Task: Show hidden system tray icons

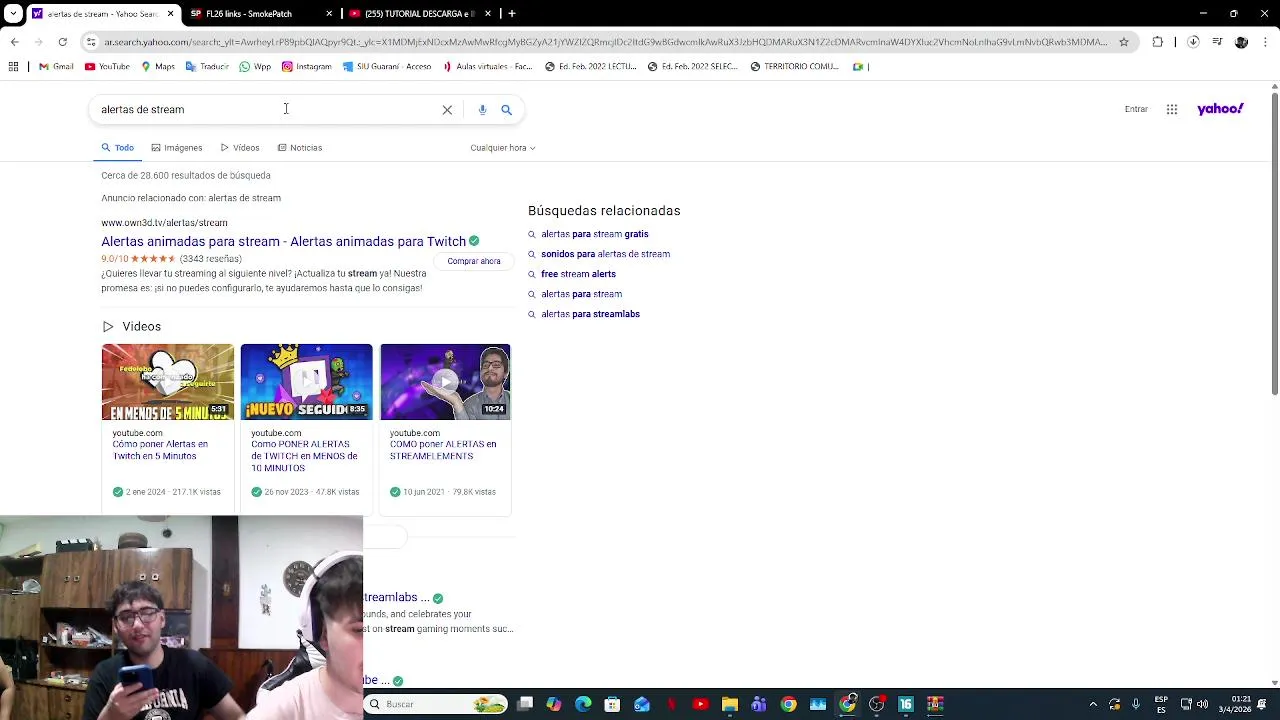Action: [1093, 704]
